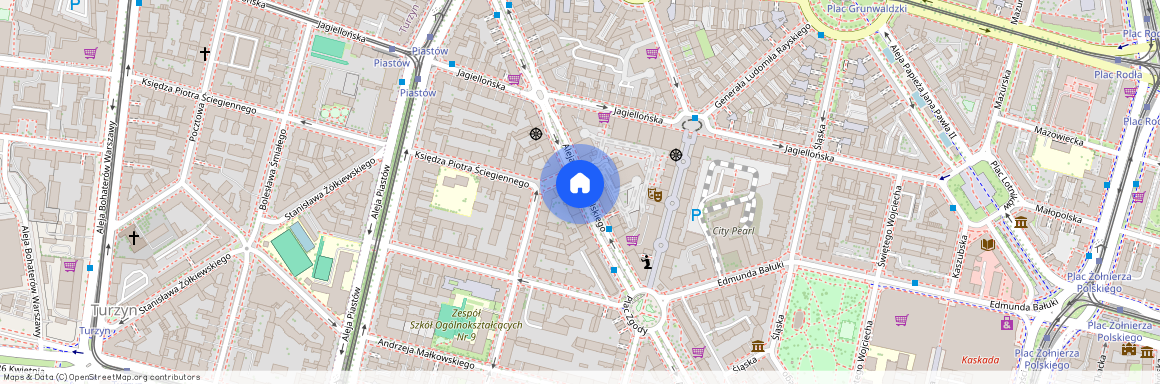
Task: Click the shopping cart icon below Plac Zgody
Action: [x=698, y=351]
